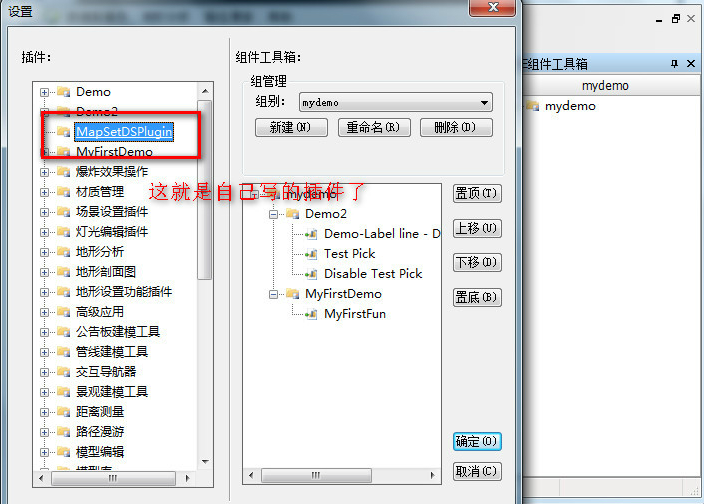The image size is (704, 504).
Task: Click the plugin list vertical scrollbar down arrow
Action: 205,461
